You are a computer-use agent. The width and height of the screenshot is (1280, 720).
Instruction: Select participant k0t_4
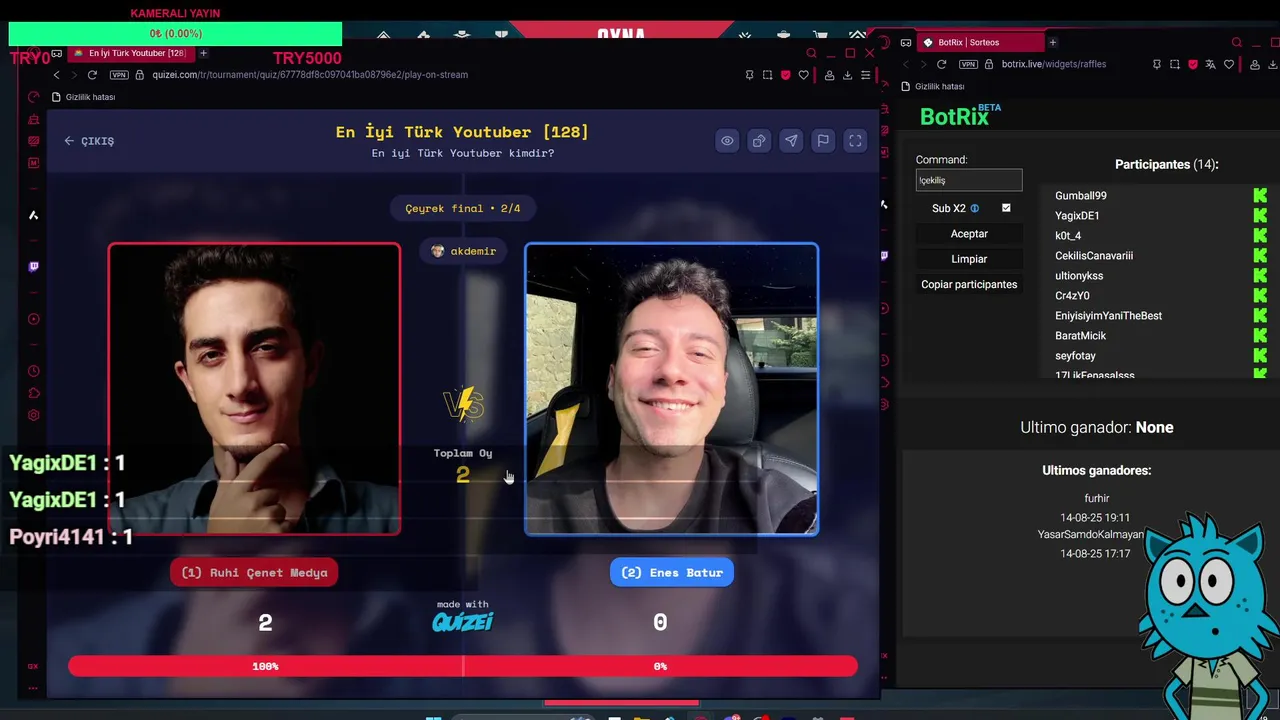coord(1068,236)
